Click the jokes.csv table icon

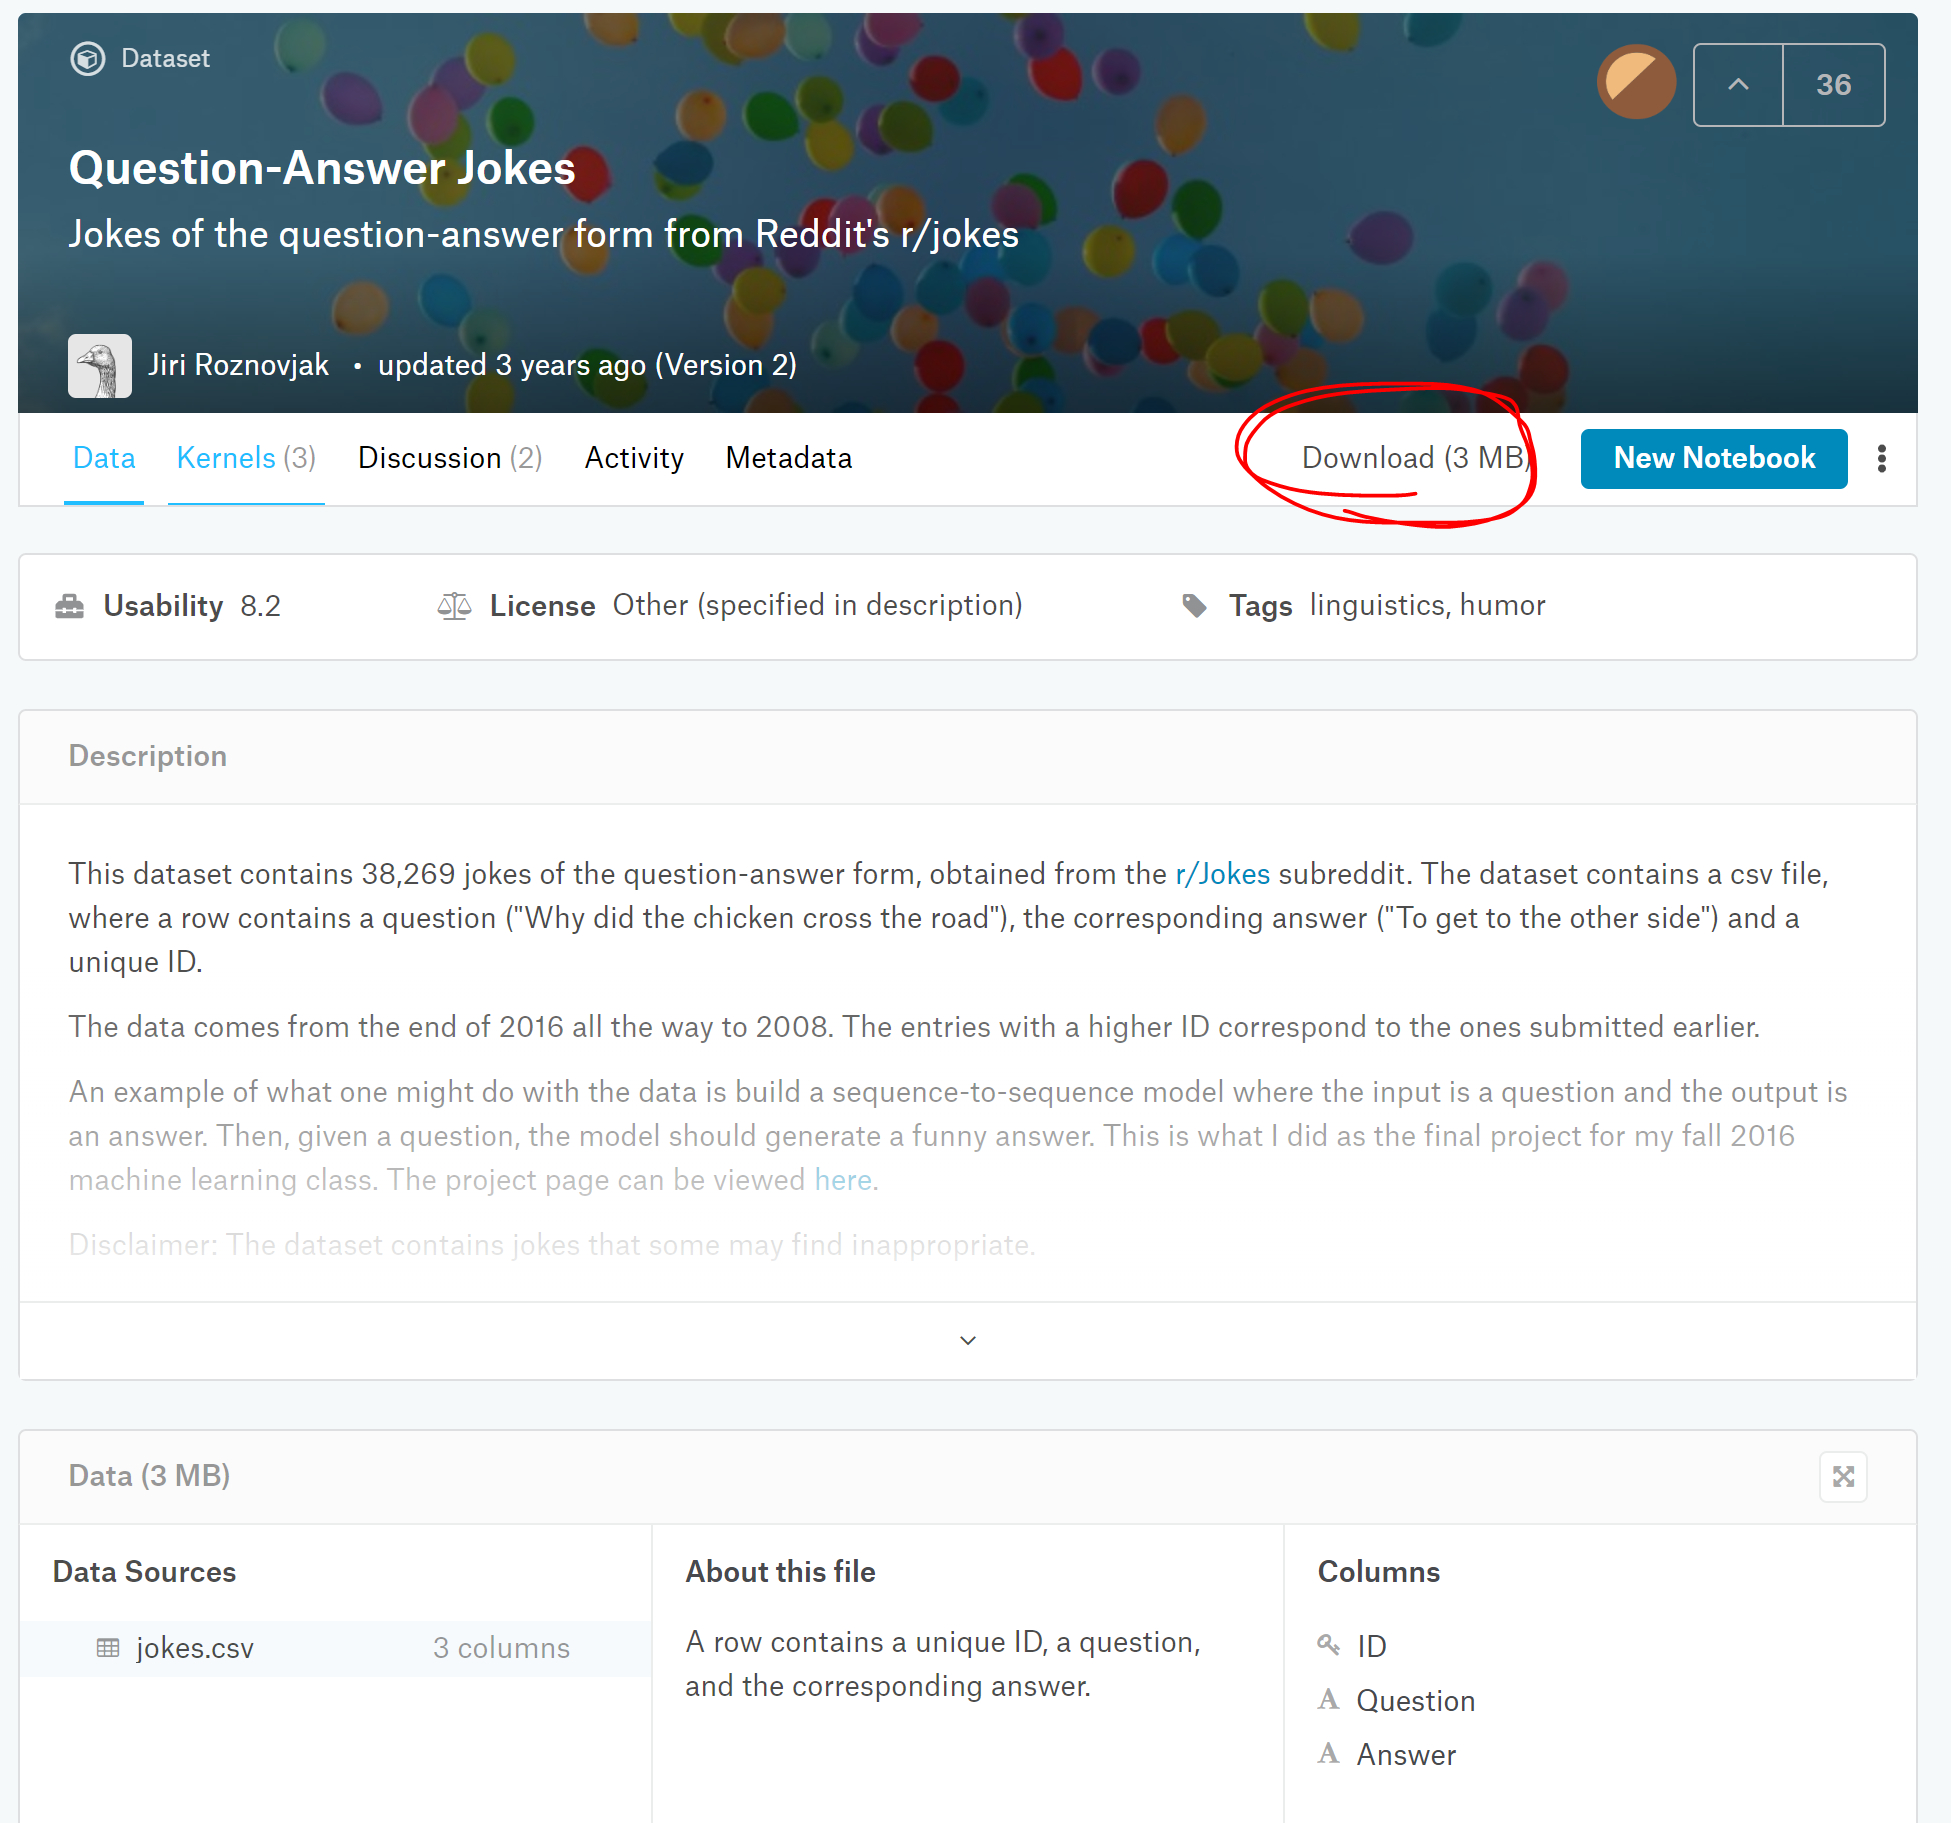point(108,1648)
